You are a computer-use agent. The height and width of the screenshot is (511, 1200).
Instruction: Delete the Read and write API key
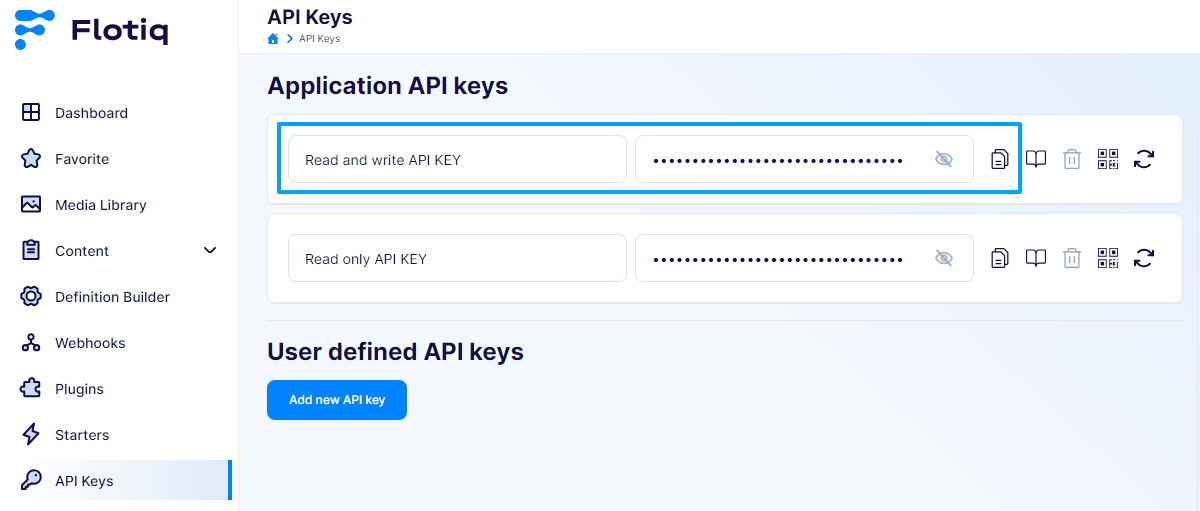(1071, 159)
